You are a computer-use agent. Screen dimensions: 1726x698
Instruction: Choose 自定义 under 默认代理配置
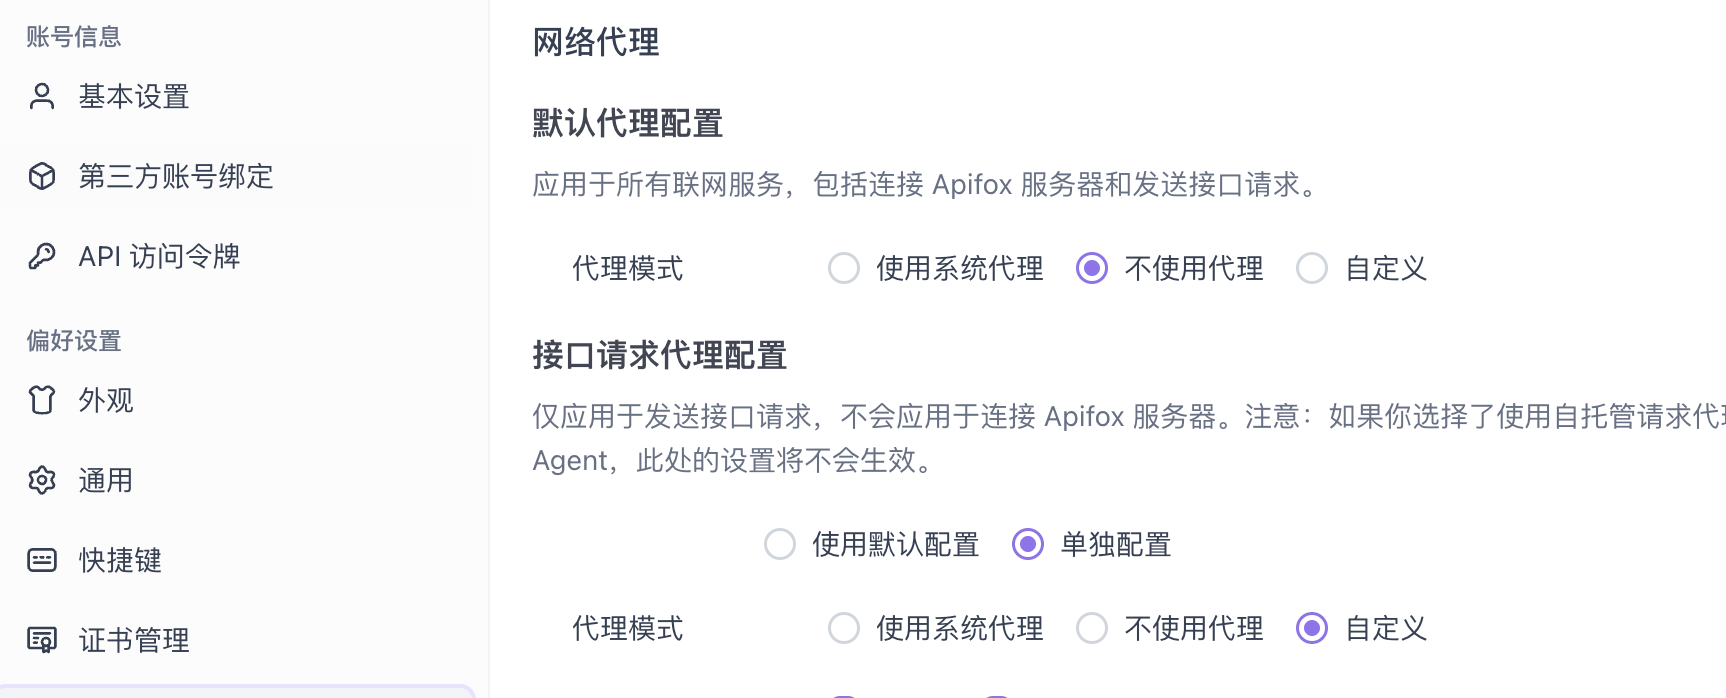(x=1312, y=268)
